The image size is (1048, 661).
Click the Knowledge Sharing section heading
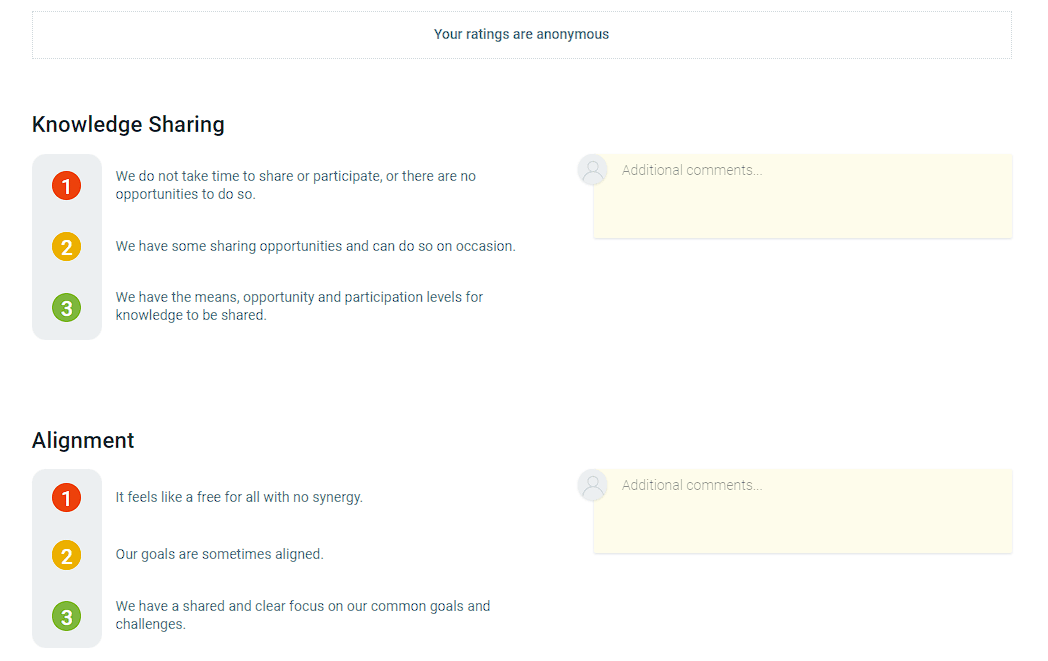[x=128, y=124]
